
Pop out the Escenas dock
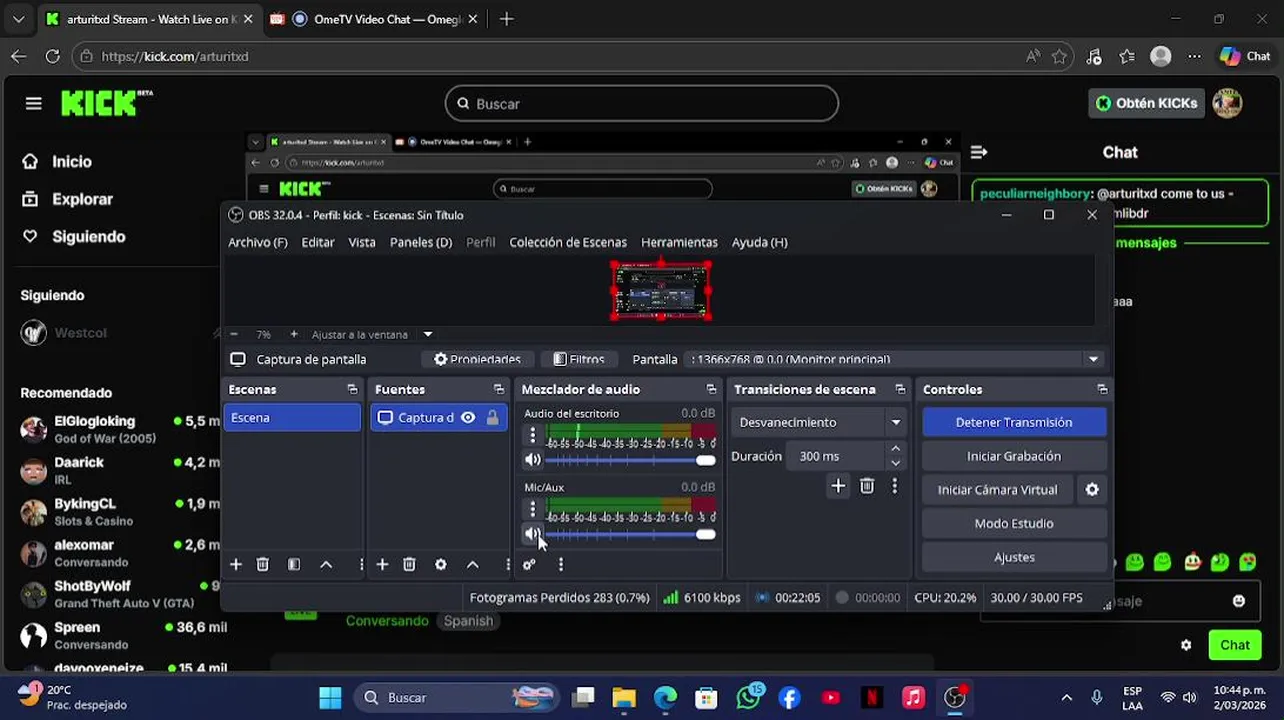(352, 389)
